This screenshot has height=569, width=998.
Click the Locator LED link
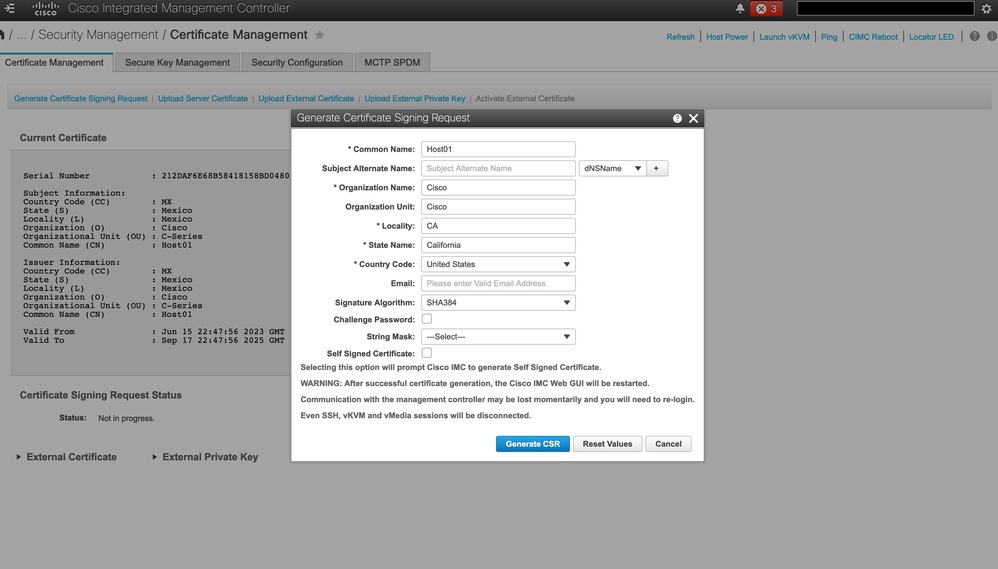tap(931, 37)
